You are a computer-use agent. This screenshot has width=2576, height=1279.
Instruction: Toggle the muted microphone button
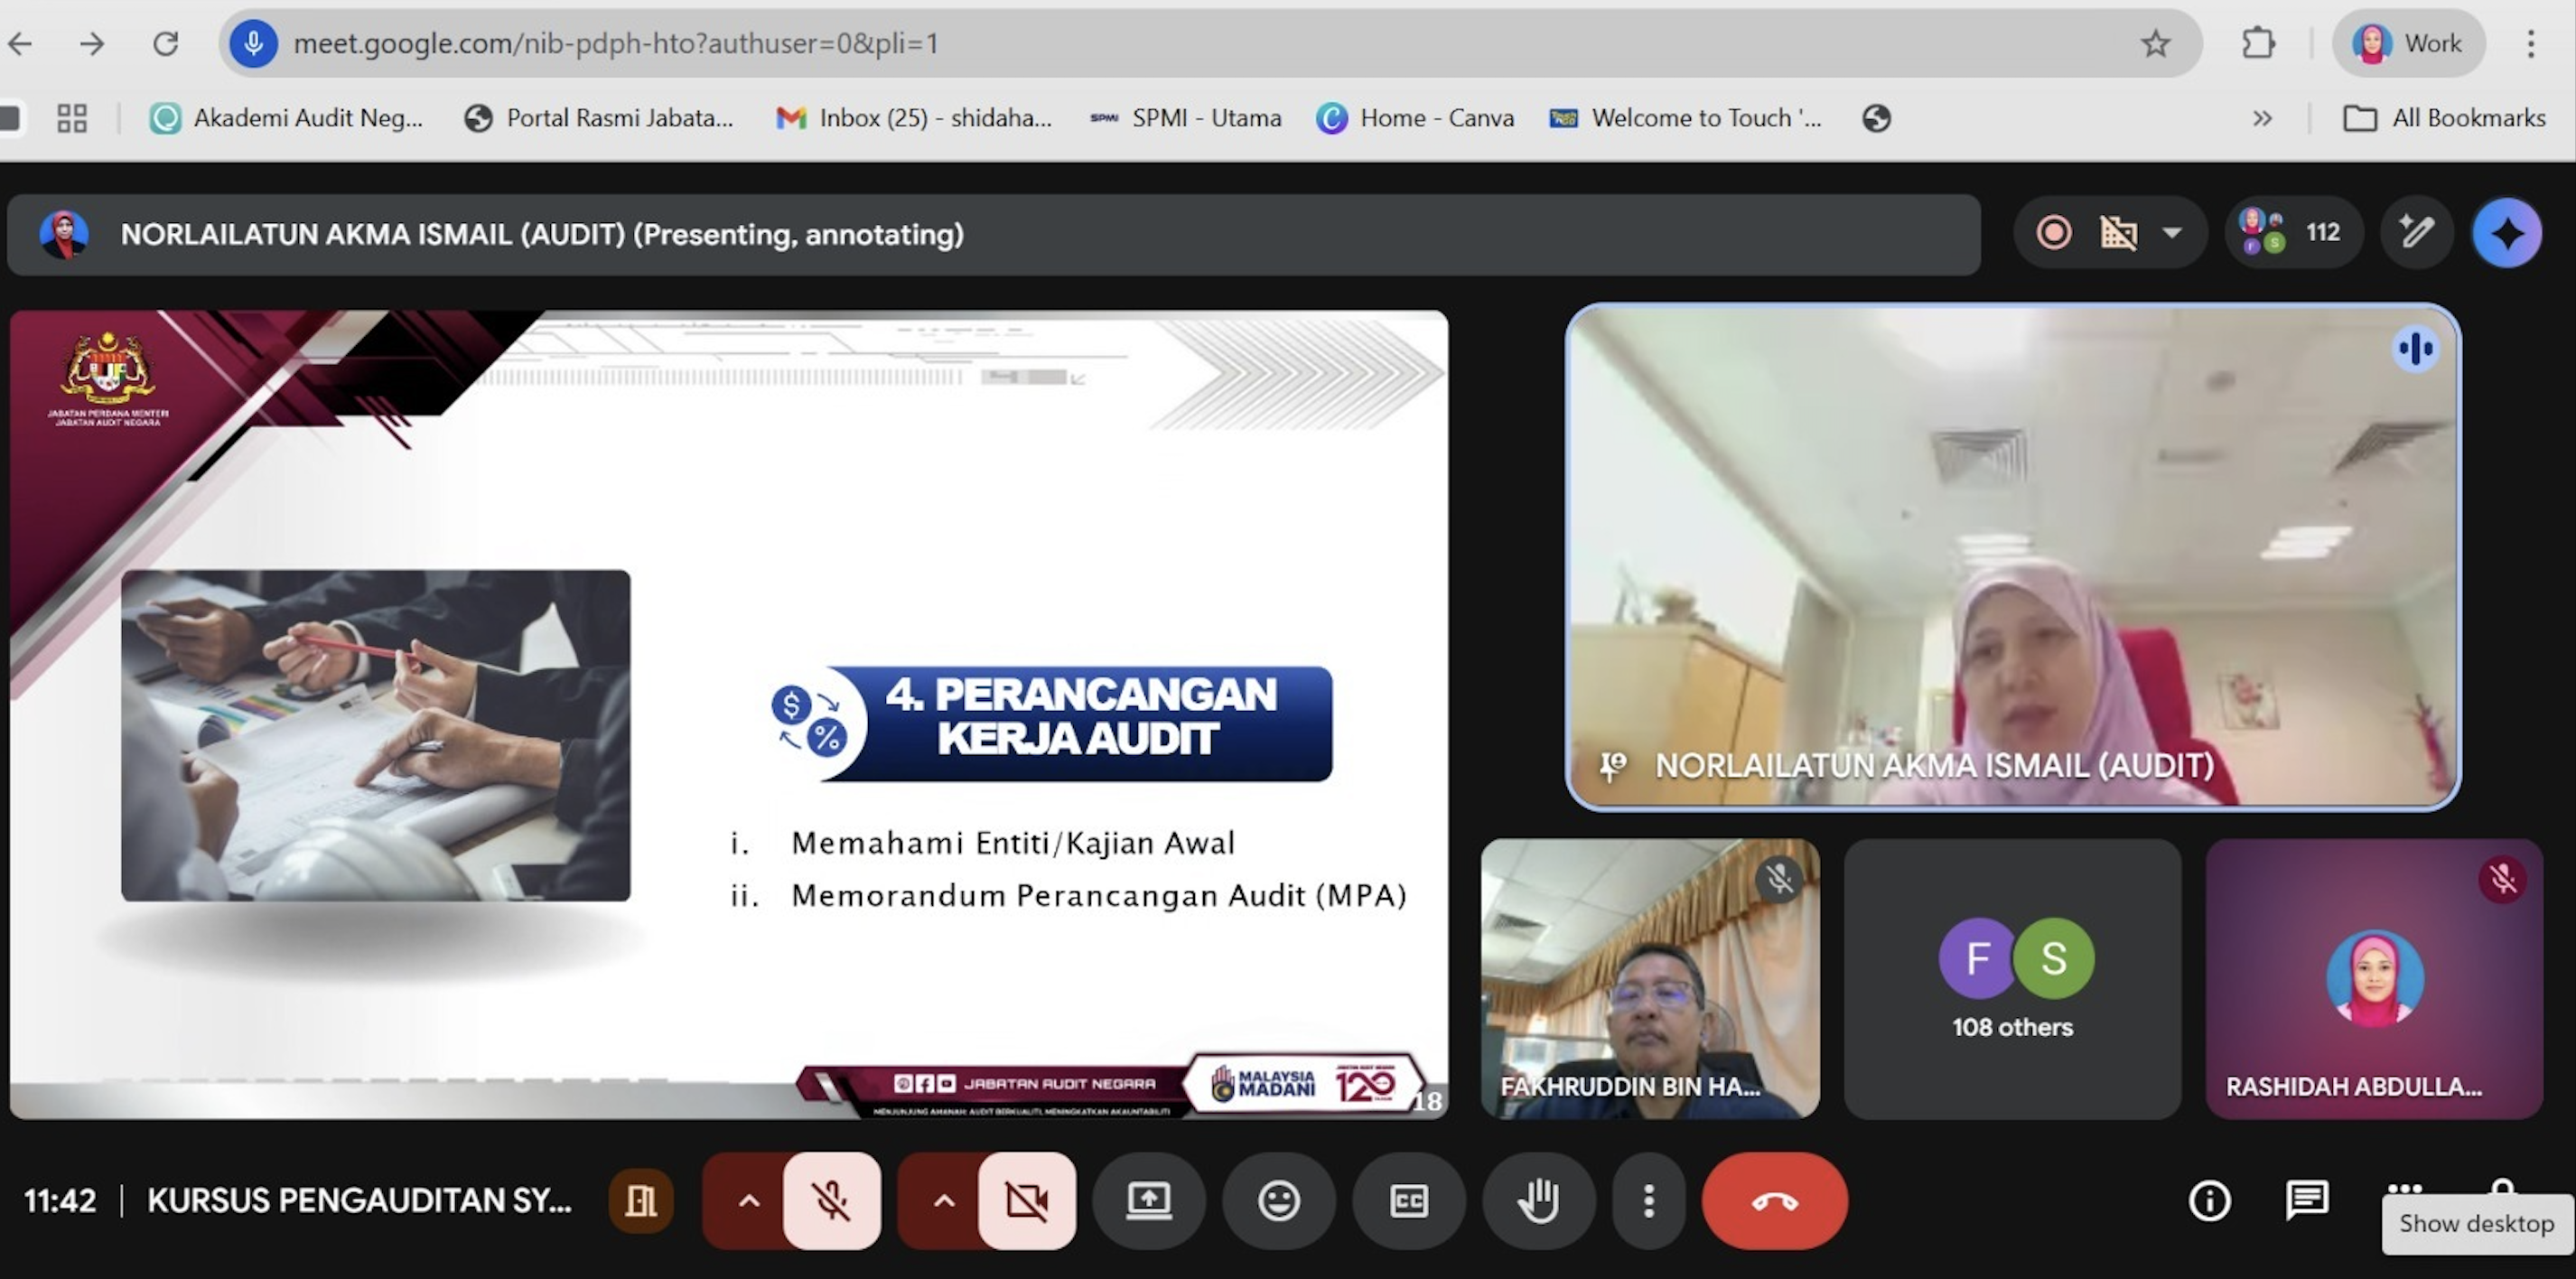(x=831, y=1201)
